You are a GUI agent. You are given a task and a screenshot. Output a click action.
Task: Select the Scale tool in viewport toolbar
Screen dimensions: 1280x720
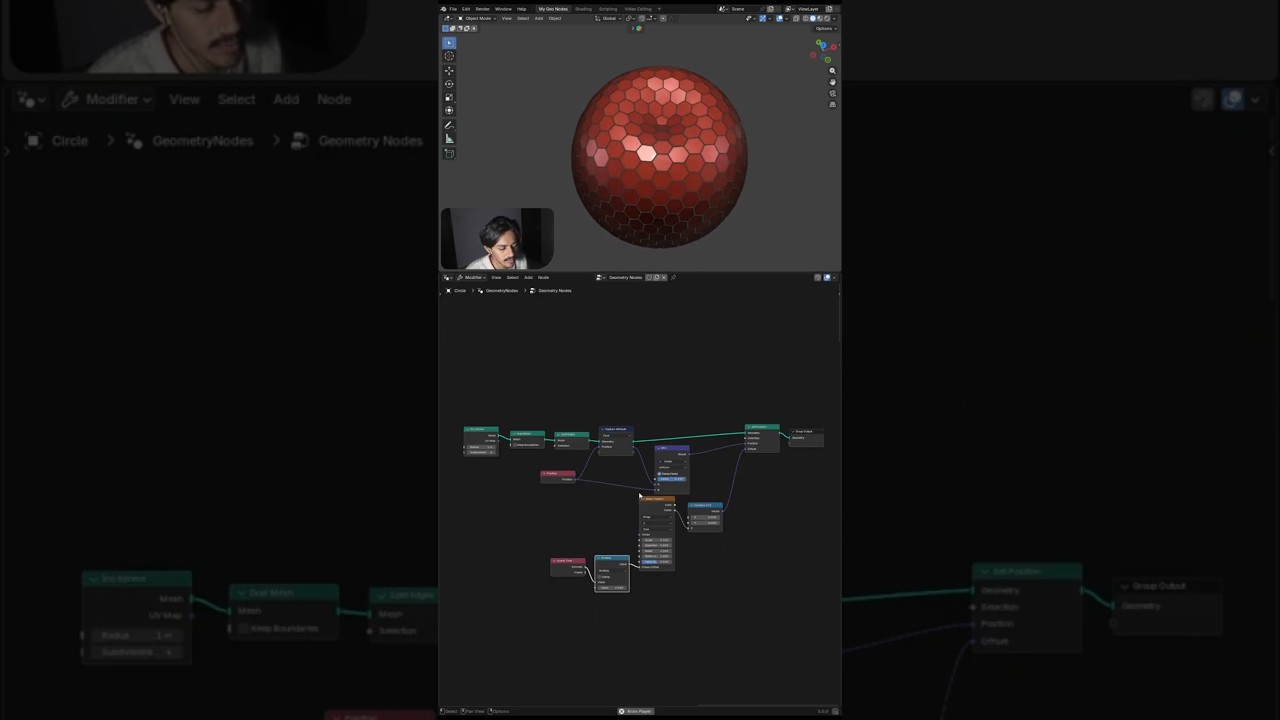click(x=449, y=96)
